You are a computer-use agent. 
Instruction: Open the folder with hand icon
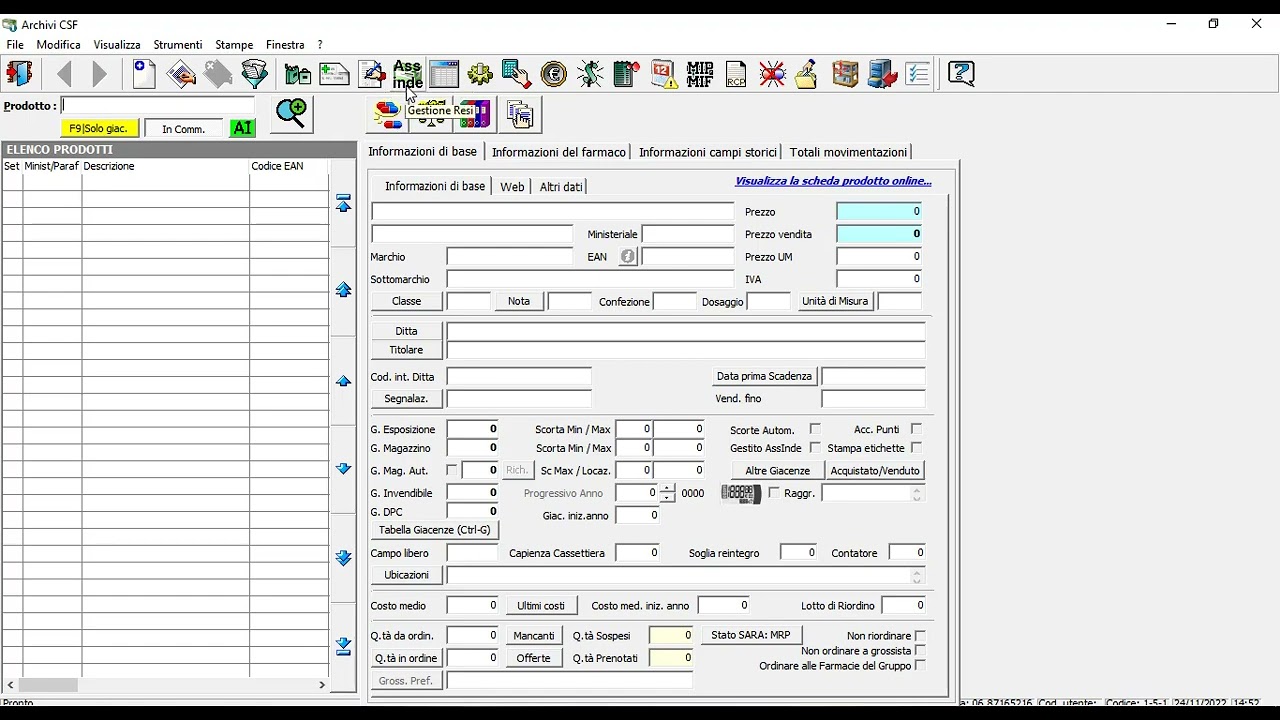click(807, 74)
